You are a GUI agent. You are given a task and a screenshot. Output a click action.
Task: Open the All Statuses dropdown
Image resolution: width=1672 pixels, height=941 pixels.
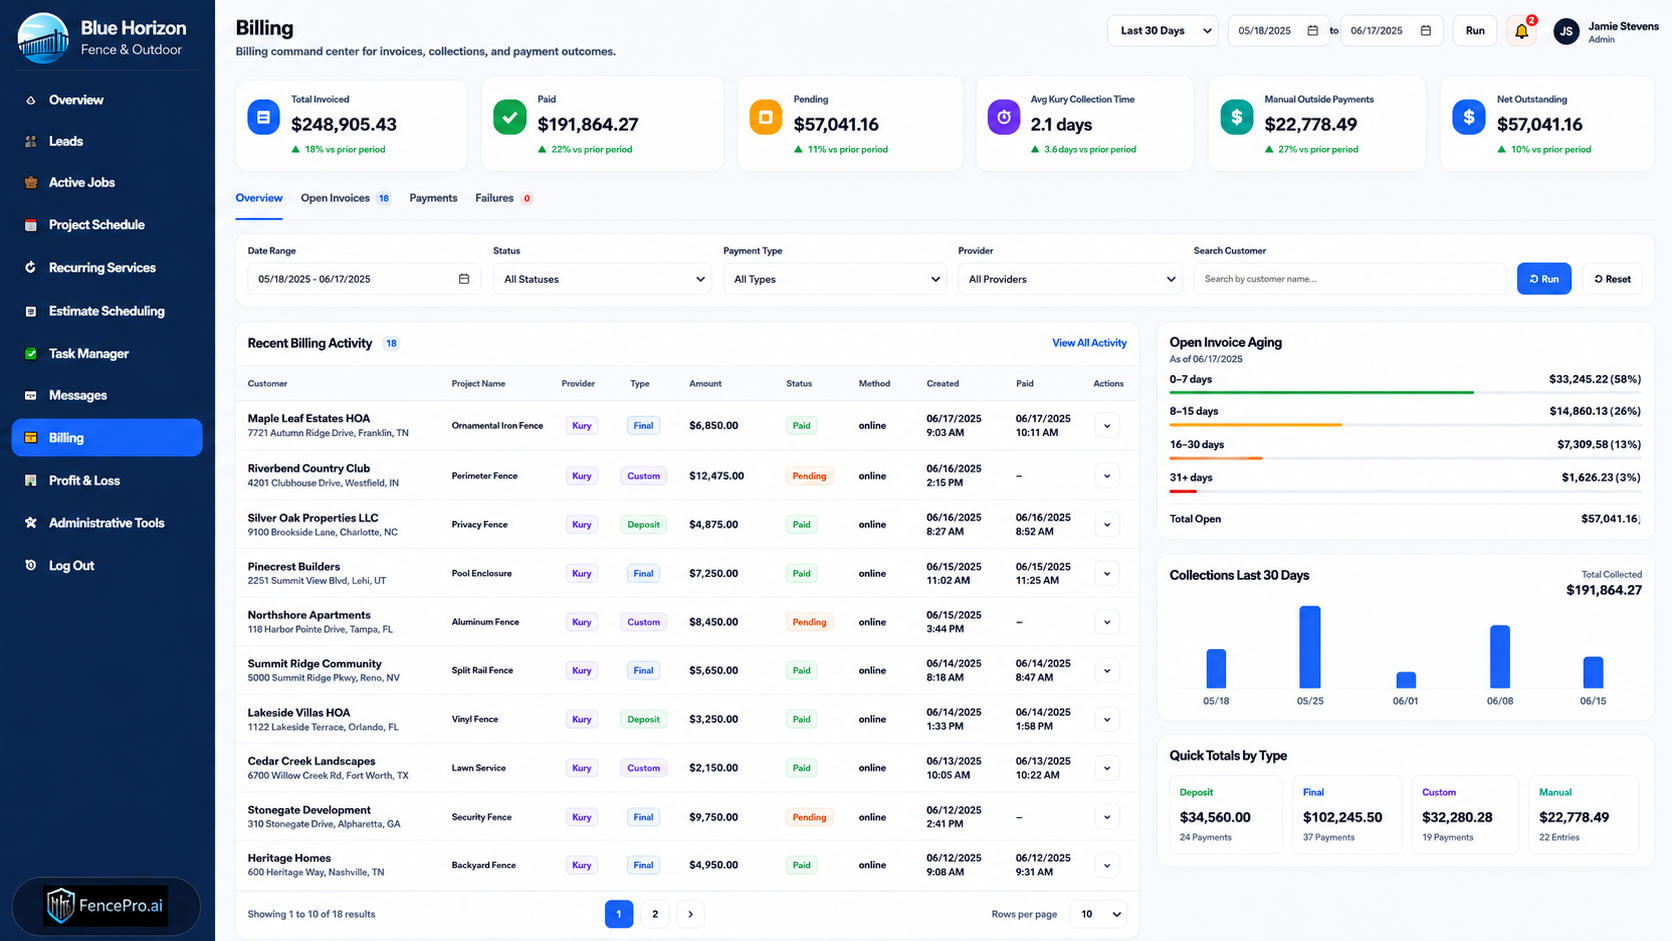[602, 279]
